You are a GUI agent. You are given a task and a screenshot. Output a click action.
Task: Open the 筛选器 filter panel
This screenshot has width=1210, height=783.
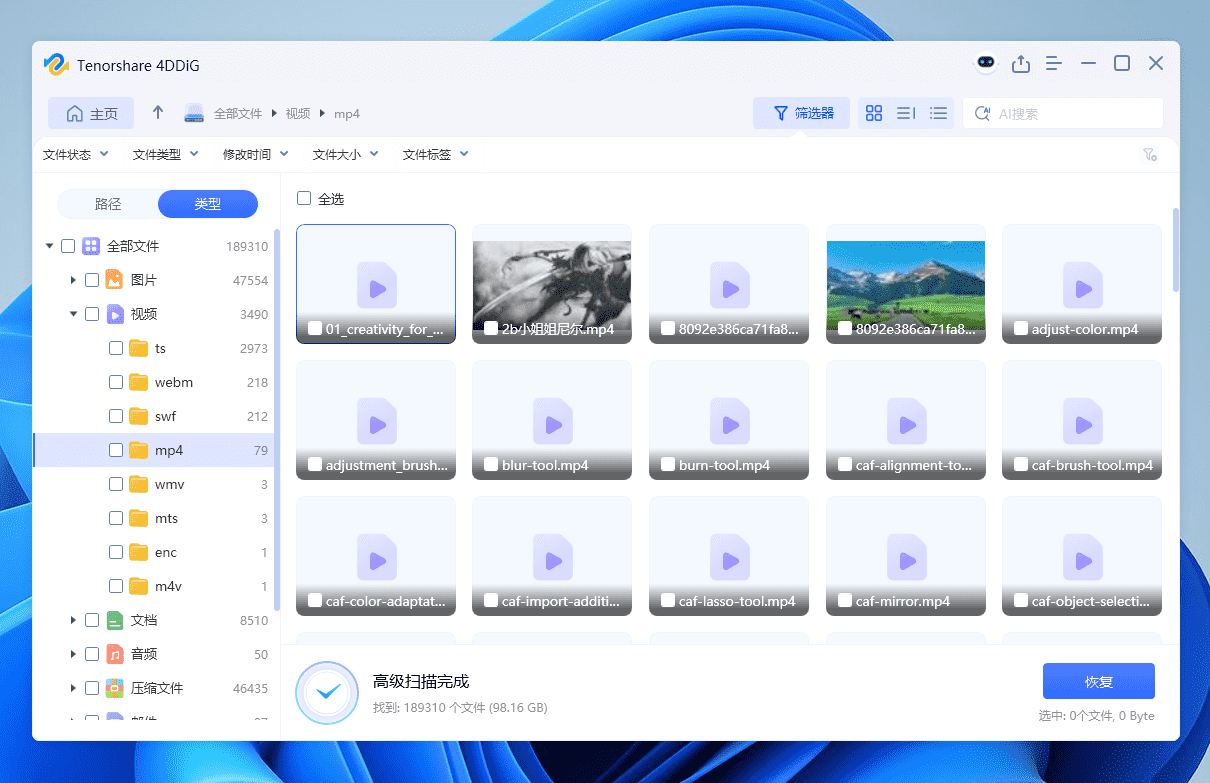click(801, 113)
